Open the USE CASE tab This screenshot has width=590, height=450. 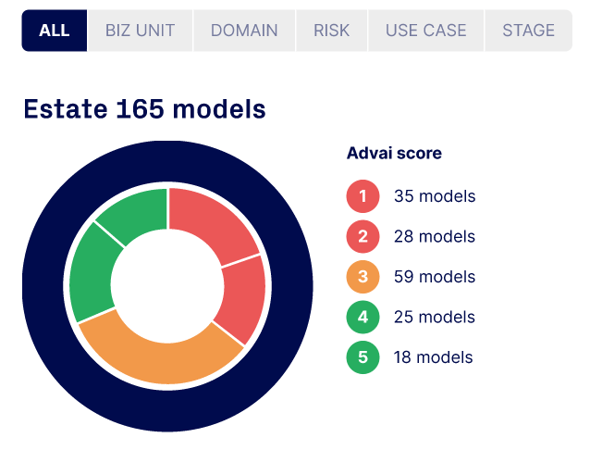point(426,30)
